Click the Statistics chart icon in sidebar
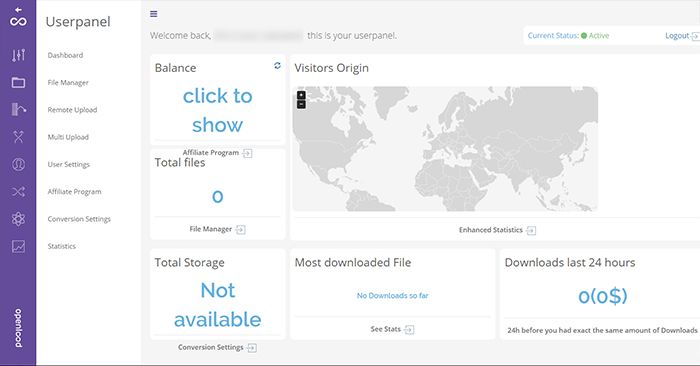 coord(18,246)
